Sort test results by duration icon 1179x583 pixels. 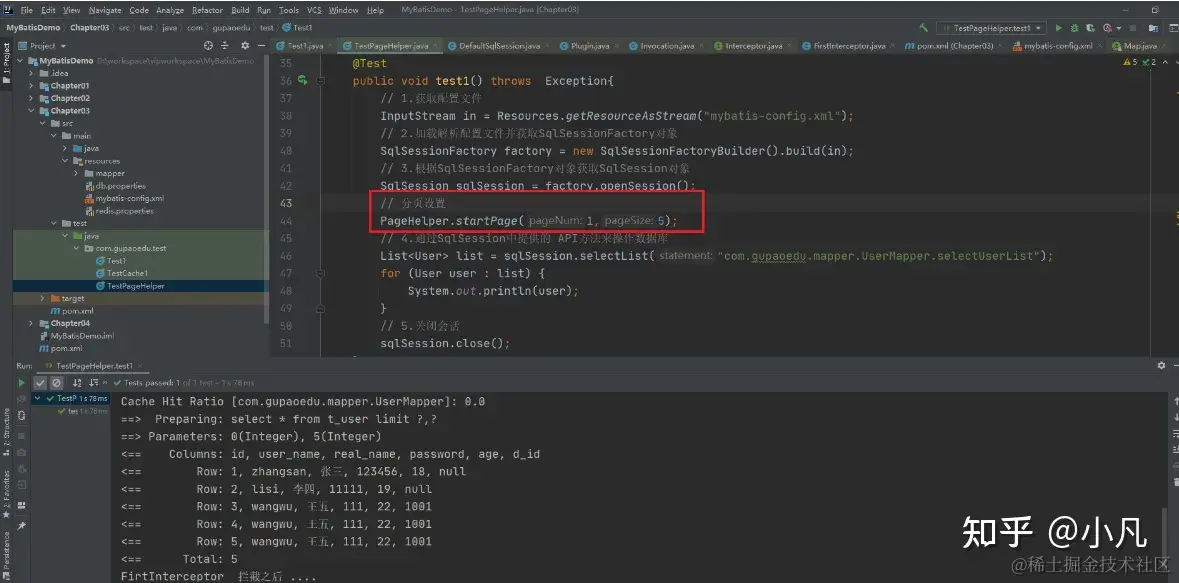(x=94, y=383)
